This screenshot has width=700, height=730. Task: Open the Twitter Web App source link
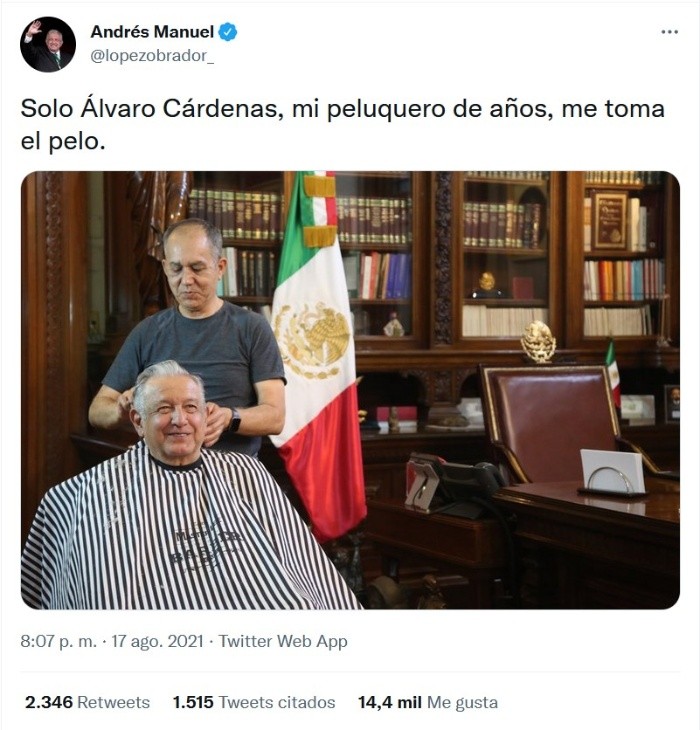283,642
